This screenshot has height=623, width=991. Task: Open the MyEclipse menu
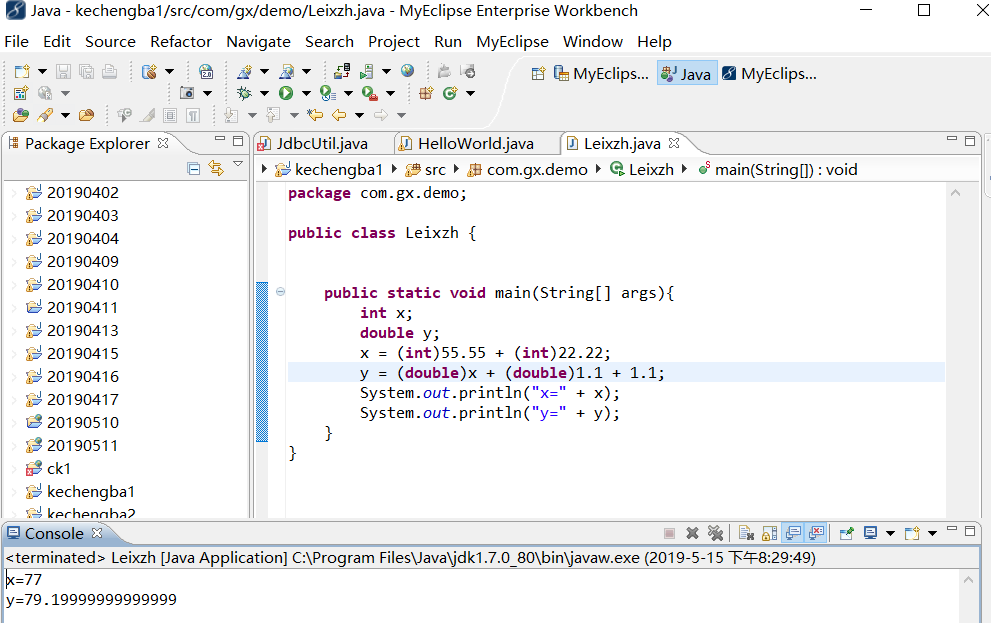[x=512, y=42]
